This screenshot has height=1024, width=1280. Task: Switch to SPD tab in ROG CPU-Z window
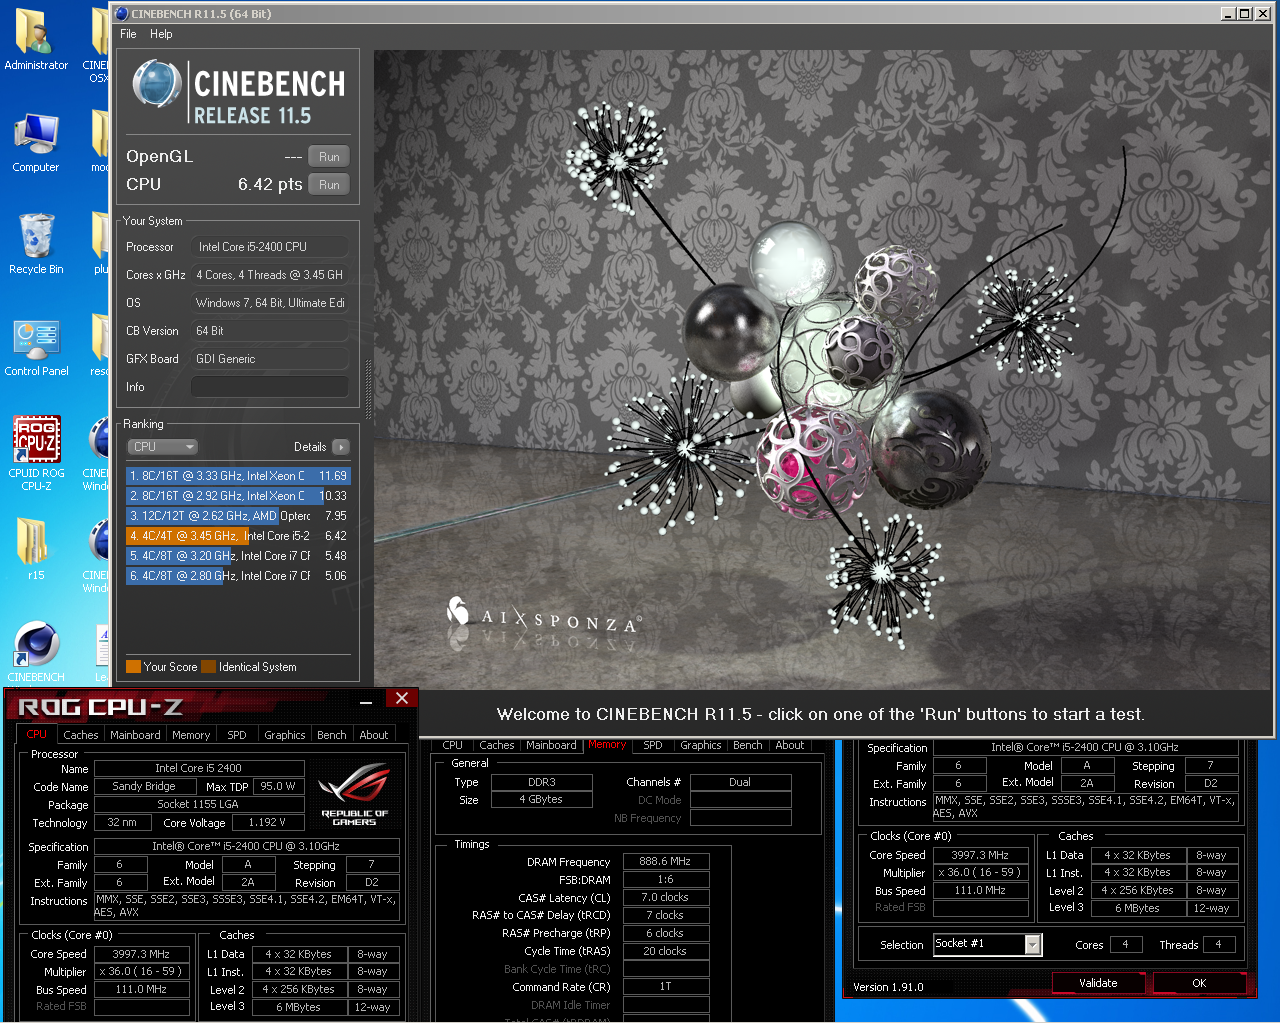pyautogui.click(x=237, y=735)
